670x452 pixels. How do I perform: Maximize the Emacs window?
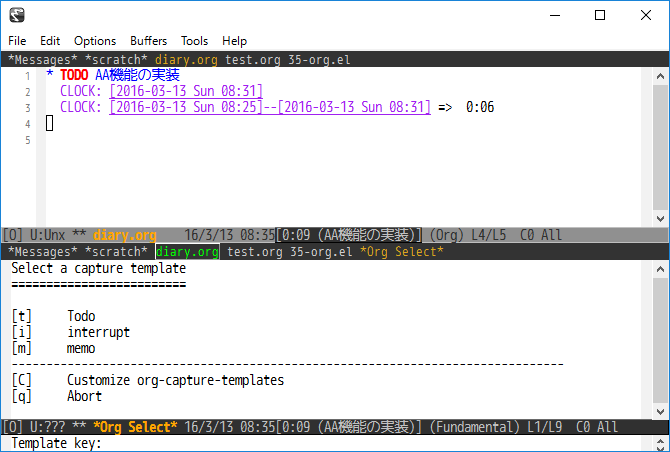pos(600,15)
